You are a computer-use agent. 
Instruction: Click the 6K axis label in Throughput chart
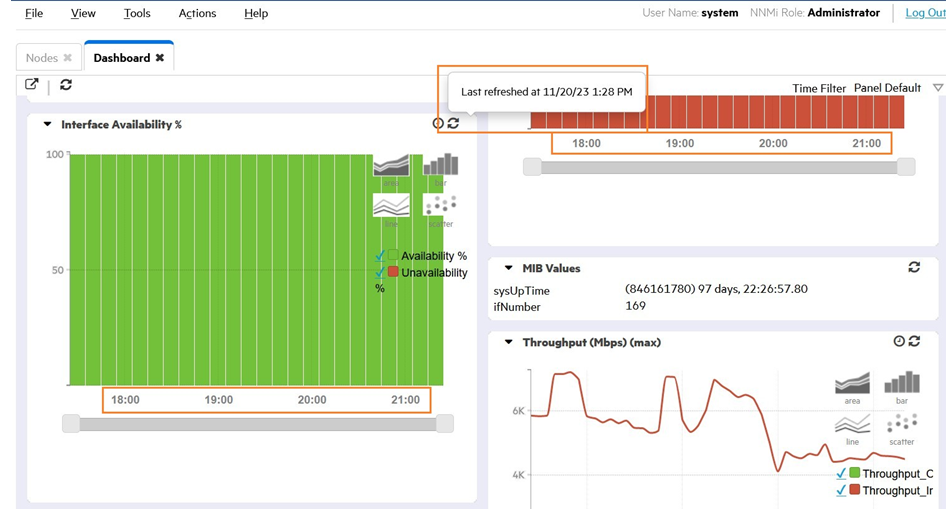coord(518,411)
